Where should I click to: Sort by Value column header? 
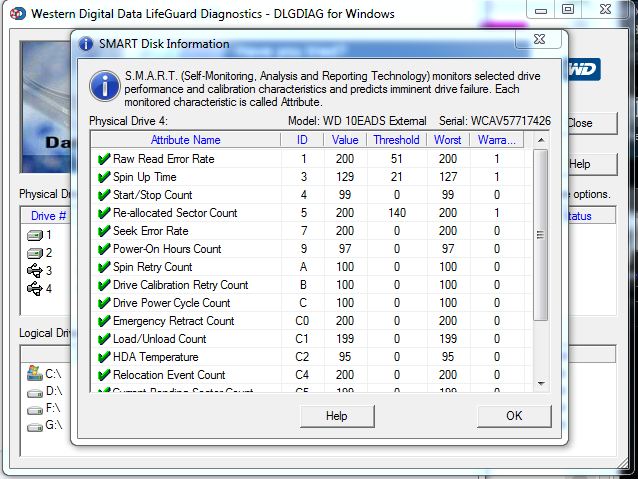tap(345, 140)
